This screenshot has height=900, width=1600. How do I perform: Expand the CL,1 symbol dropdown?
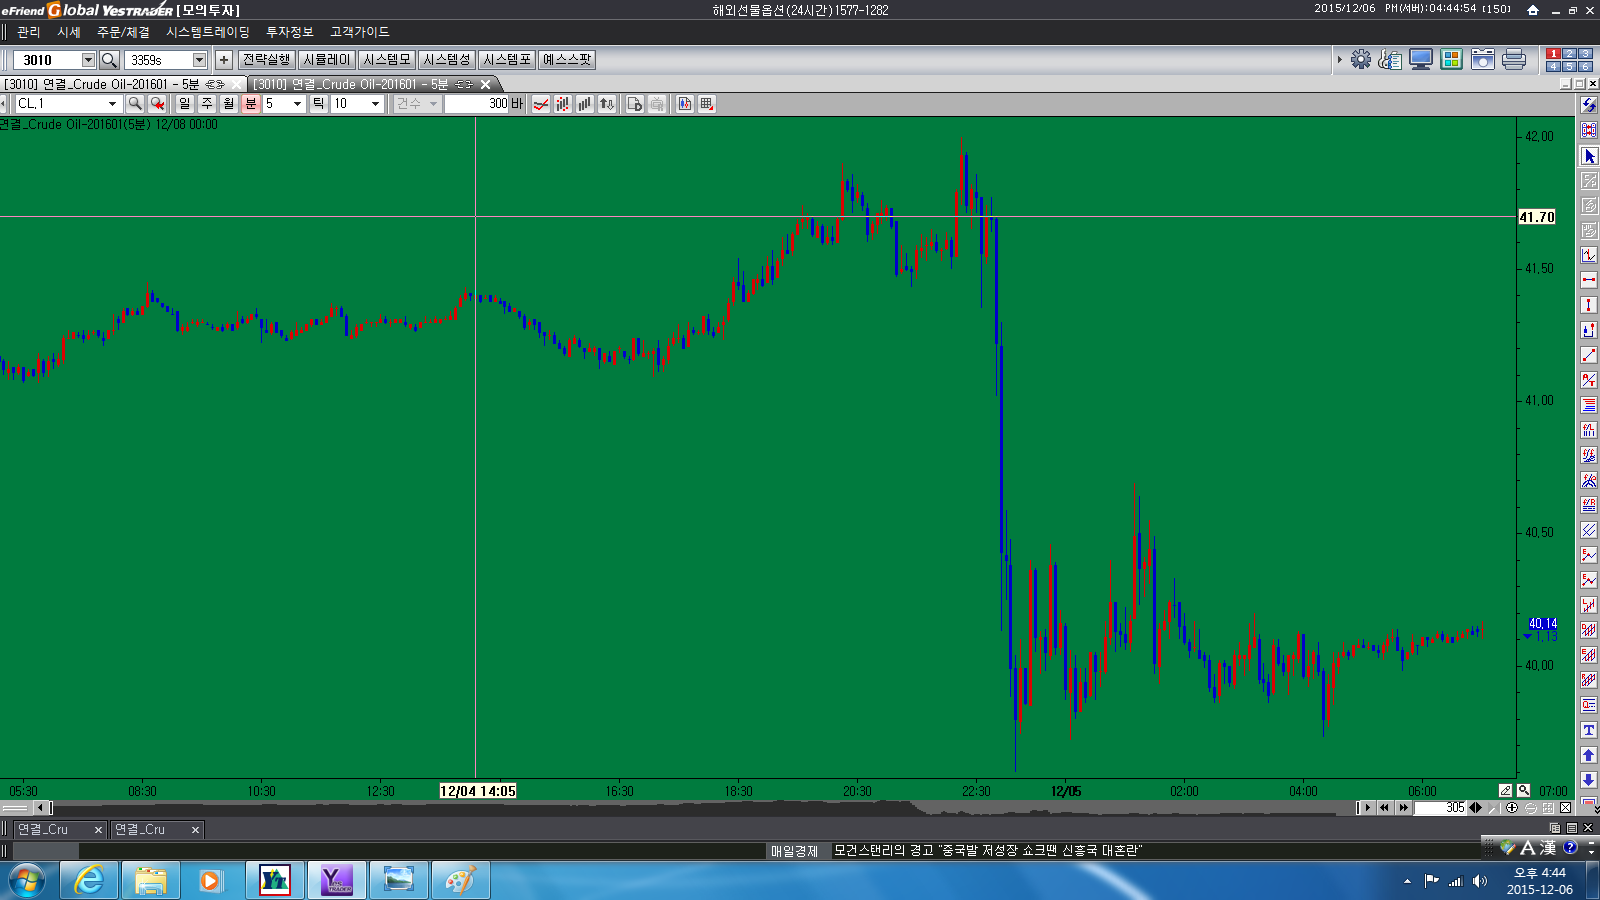point(112,104)
